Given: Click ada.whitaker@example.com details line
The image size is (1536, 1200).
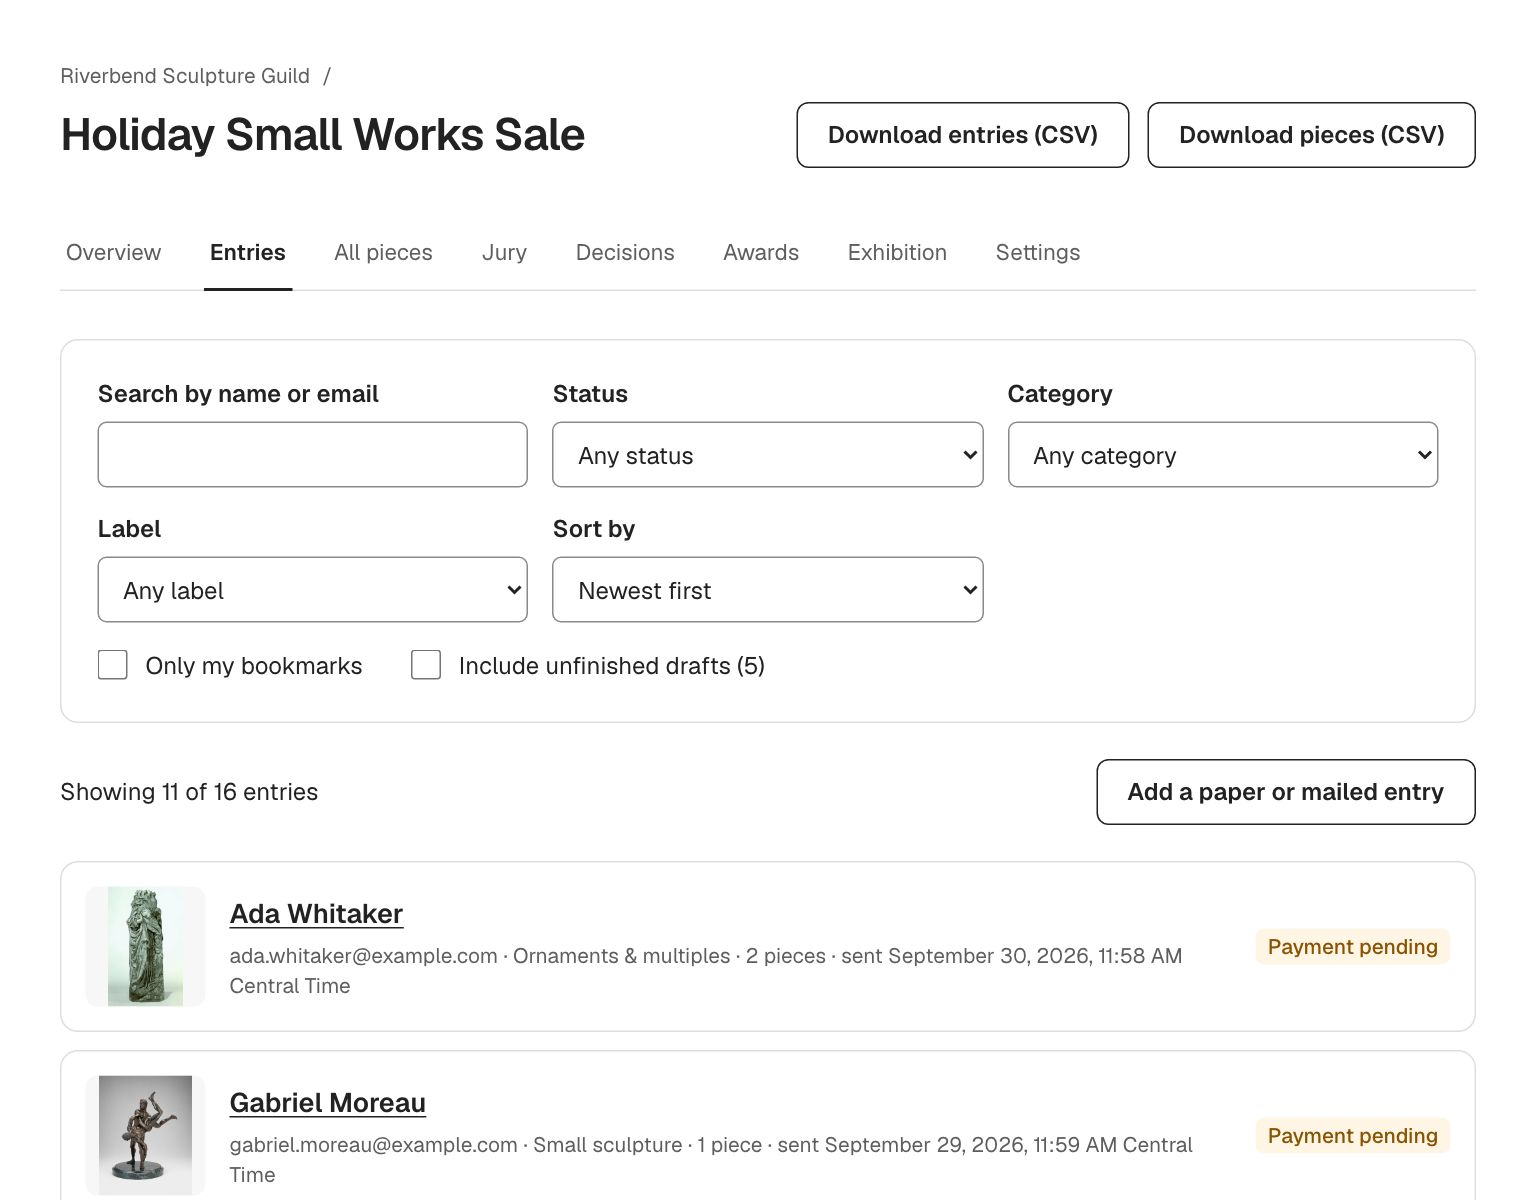Looking at the screenshot, I should (x=706, y=971).
